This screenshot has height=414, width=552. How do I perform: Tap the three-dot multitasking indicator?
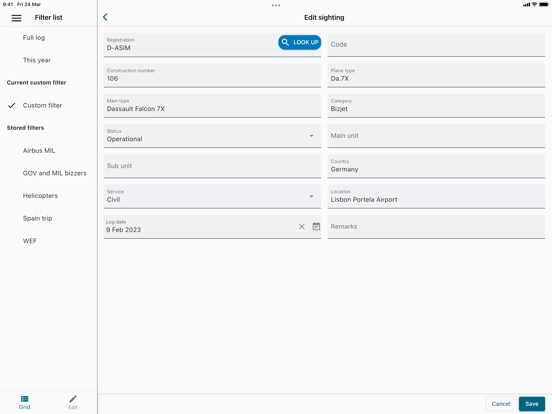276,5
